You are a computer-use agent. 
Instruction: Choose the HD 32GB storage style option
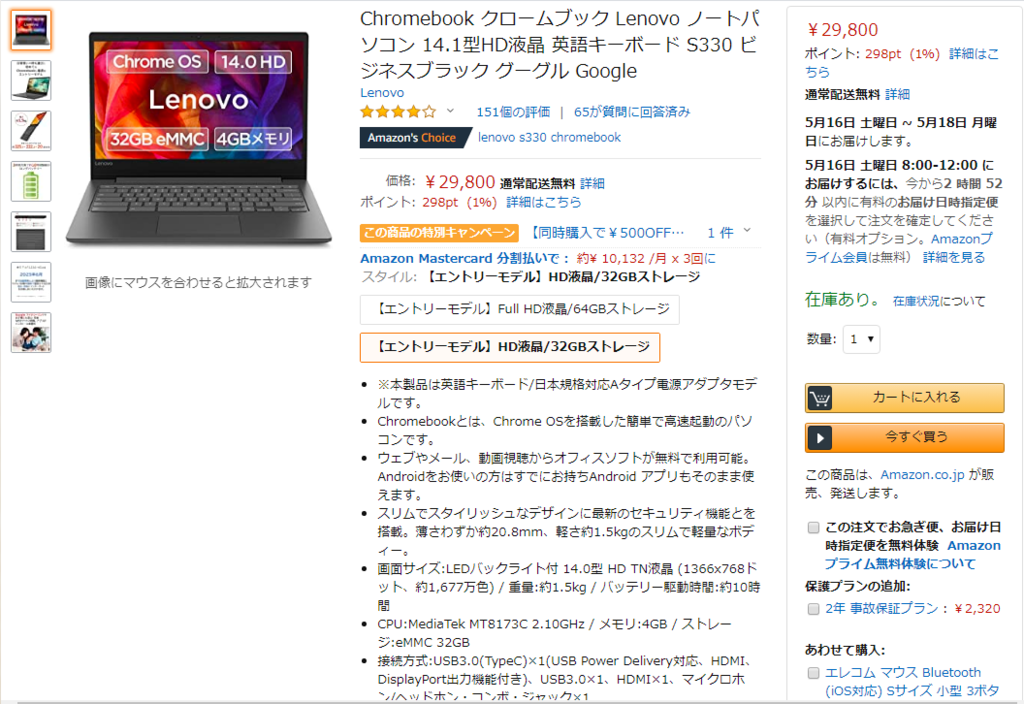(x=510, y=347)
